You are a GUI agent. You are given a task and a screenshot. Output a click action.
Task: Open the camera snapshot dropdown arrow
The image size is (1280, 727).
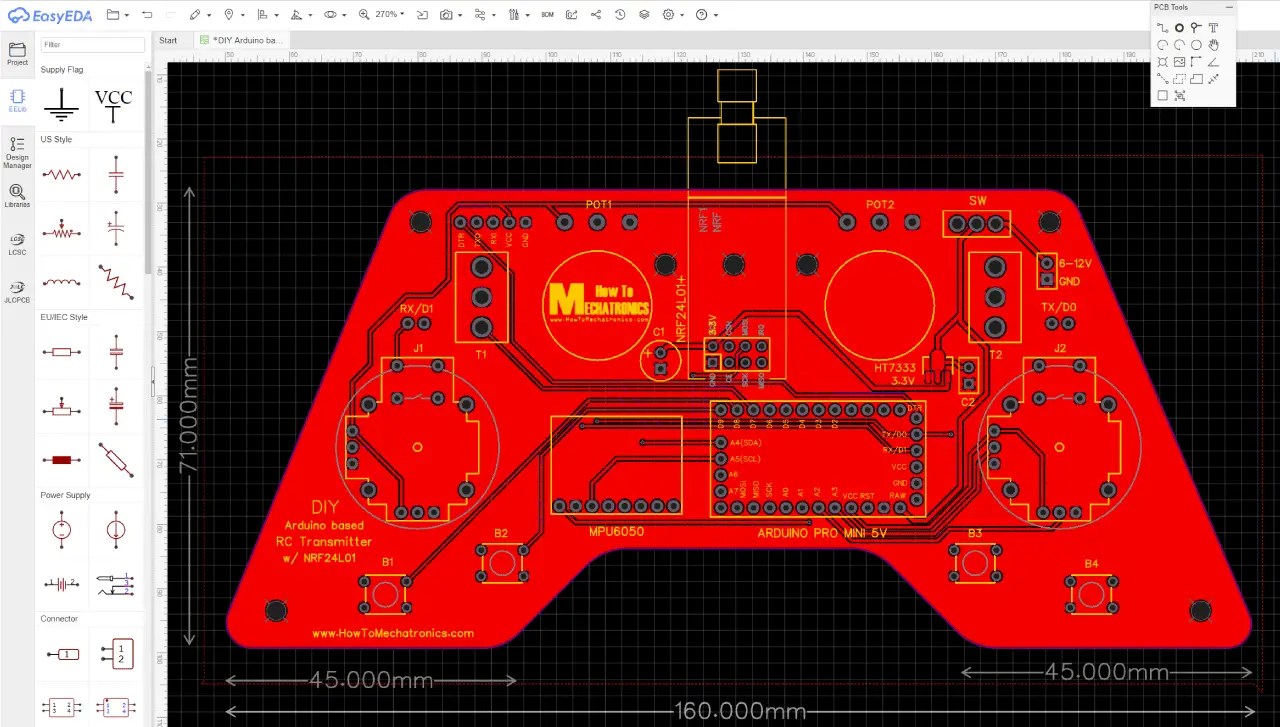click(460, 15)
